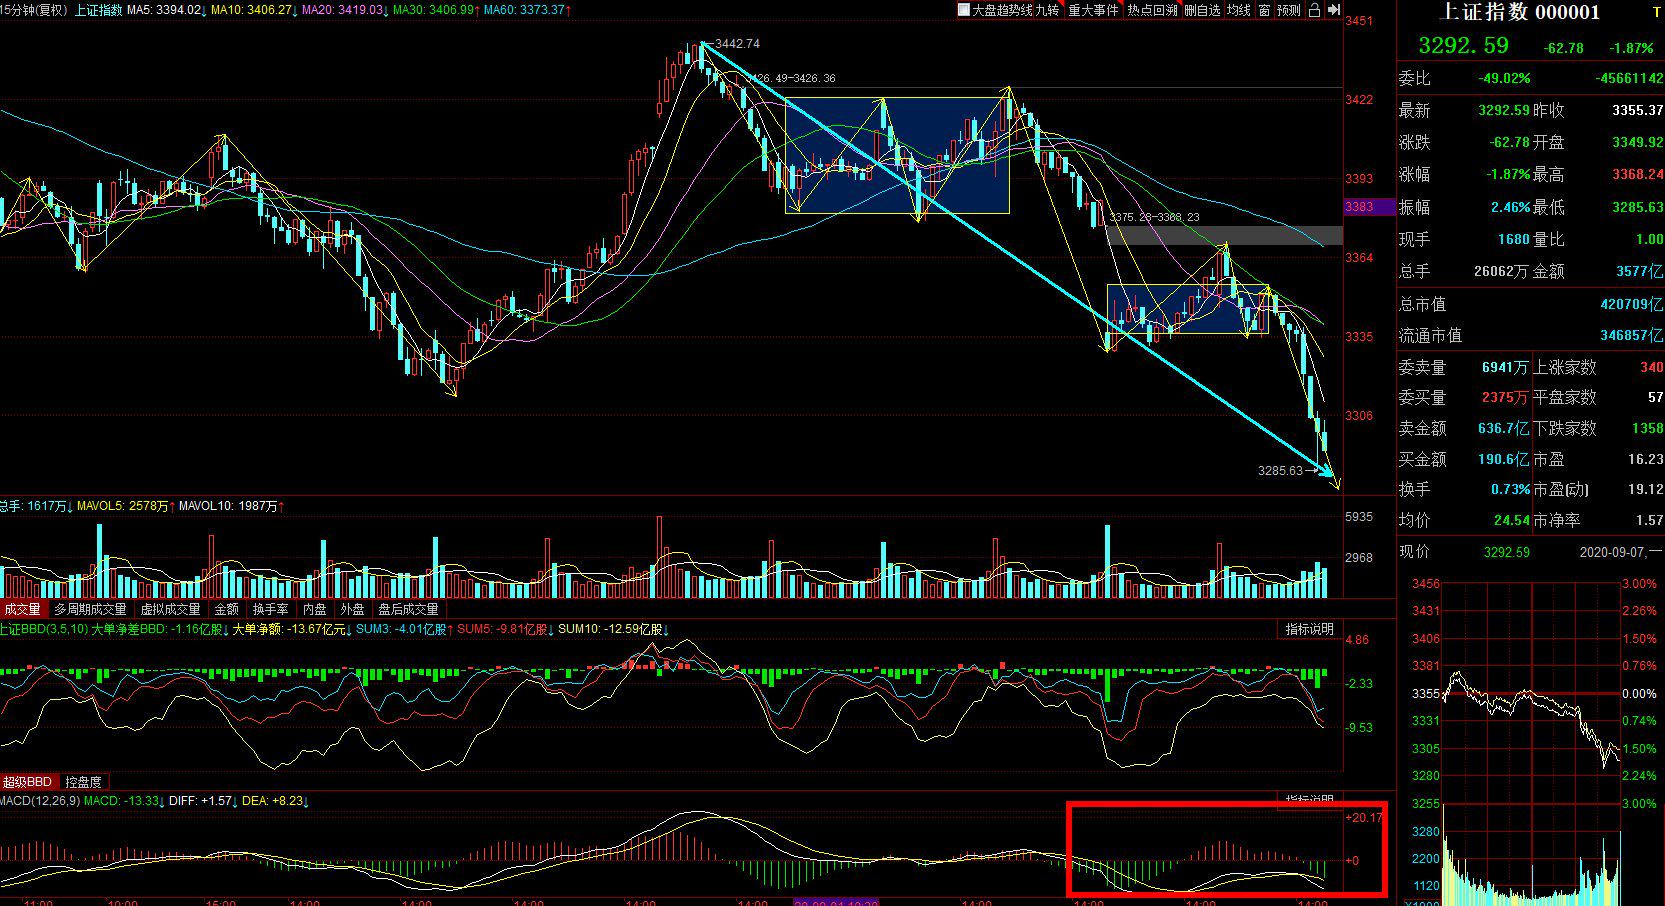
Task: Open 指标说明 for the BBD indicator
Action: 1309,629
